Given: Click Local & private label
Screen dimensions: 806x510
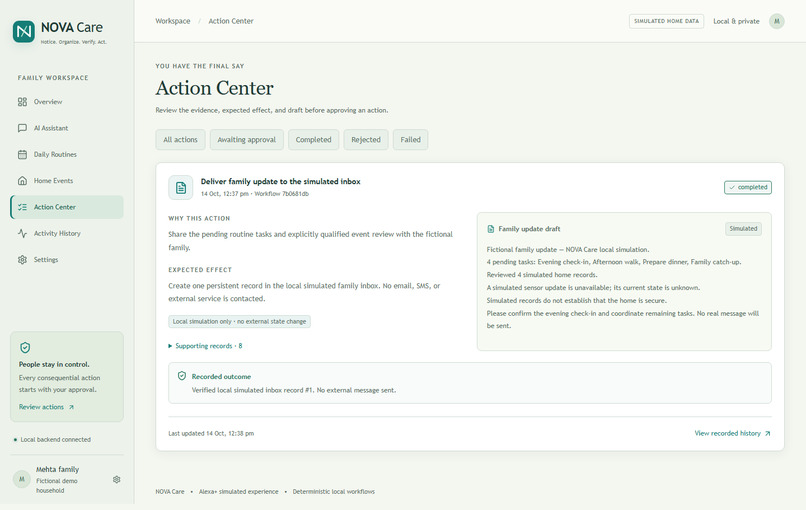Looking at the screenshot, I should (736, 21).
